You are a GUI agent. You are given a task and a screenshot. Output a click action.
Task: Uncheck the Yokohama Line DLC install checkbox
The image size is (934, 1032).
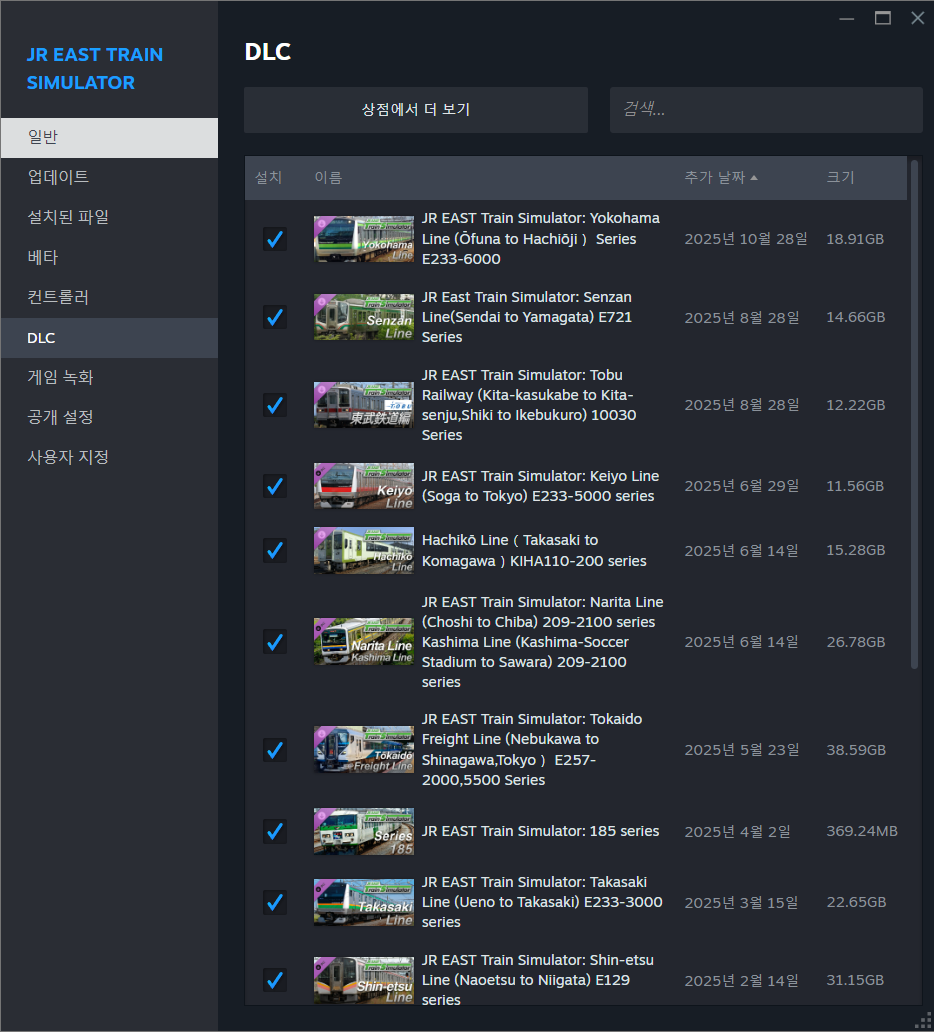click(x=274, y=239)
